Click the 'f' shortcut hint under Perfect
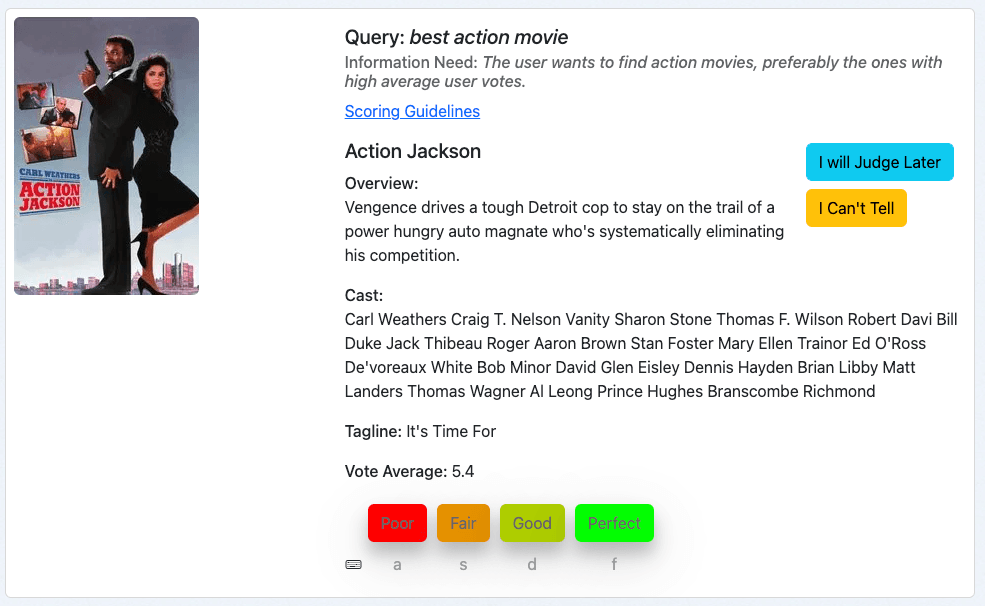 (614, 565)
